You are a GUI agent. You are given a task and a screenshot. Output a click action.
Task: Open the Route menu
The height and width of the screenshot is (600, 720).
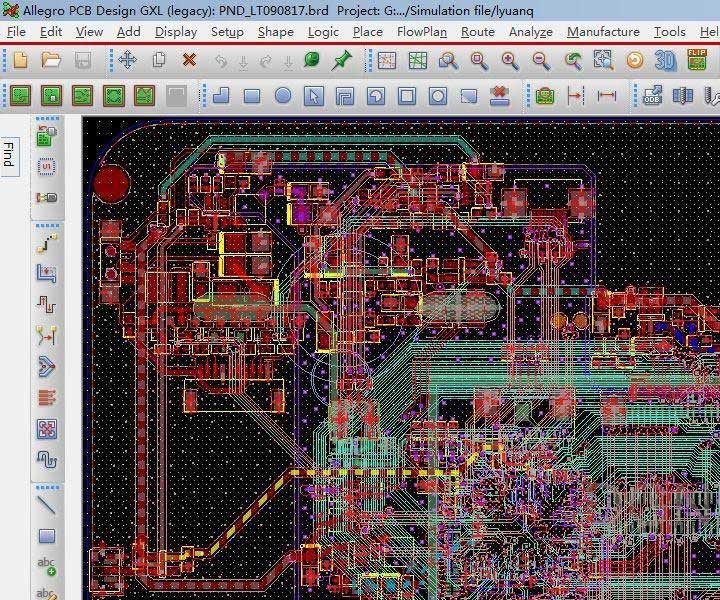click(477, 31)
